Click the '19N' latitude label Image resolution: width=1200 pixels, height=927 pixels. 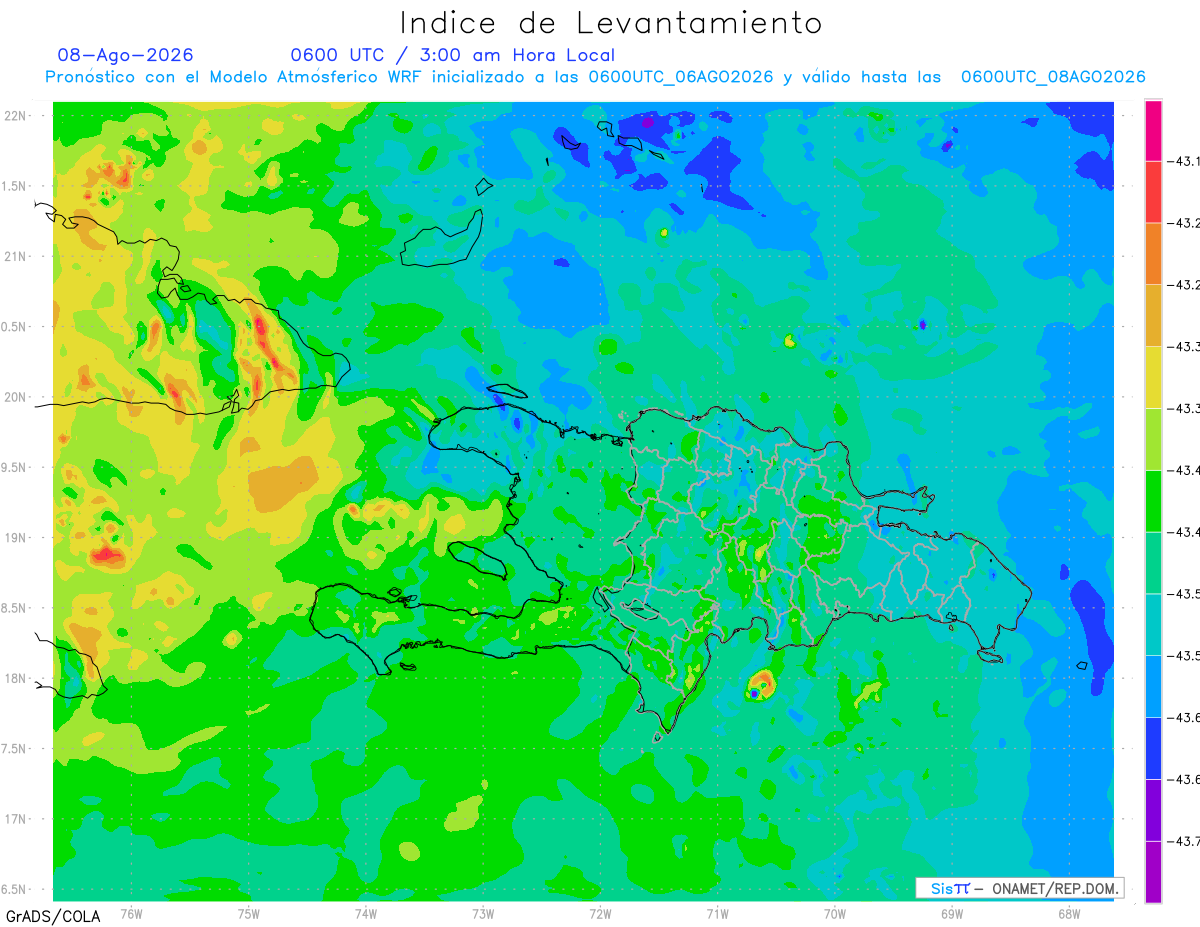tap(16, 538)
